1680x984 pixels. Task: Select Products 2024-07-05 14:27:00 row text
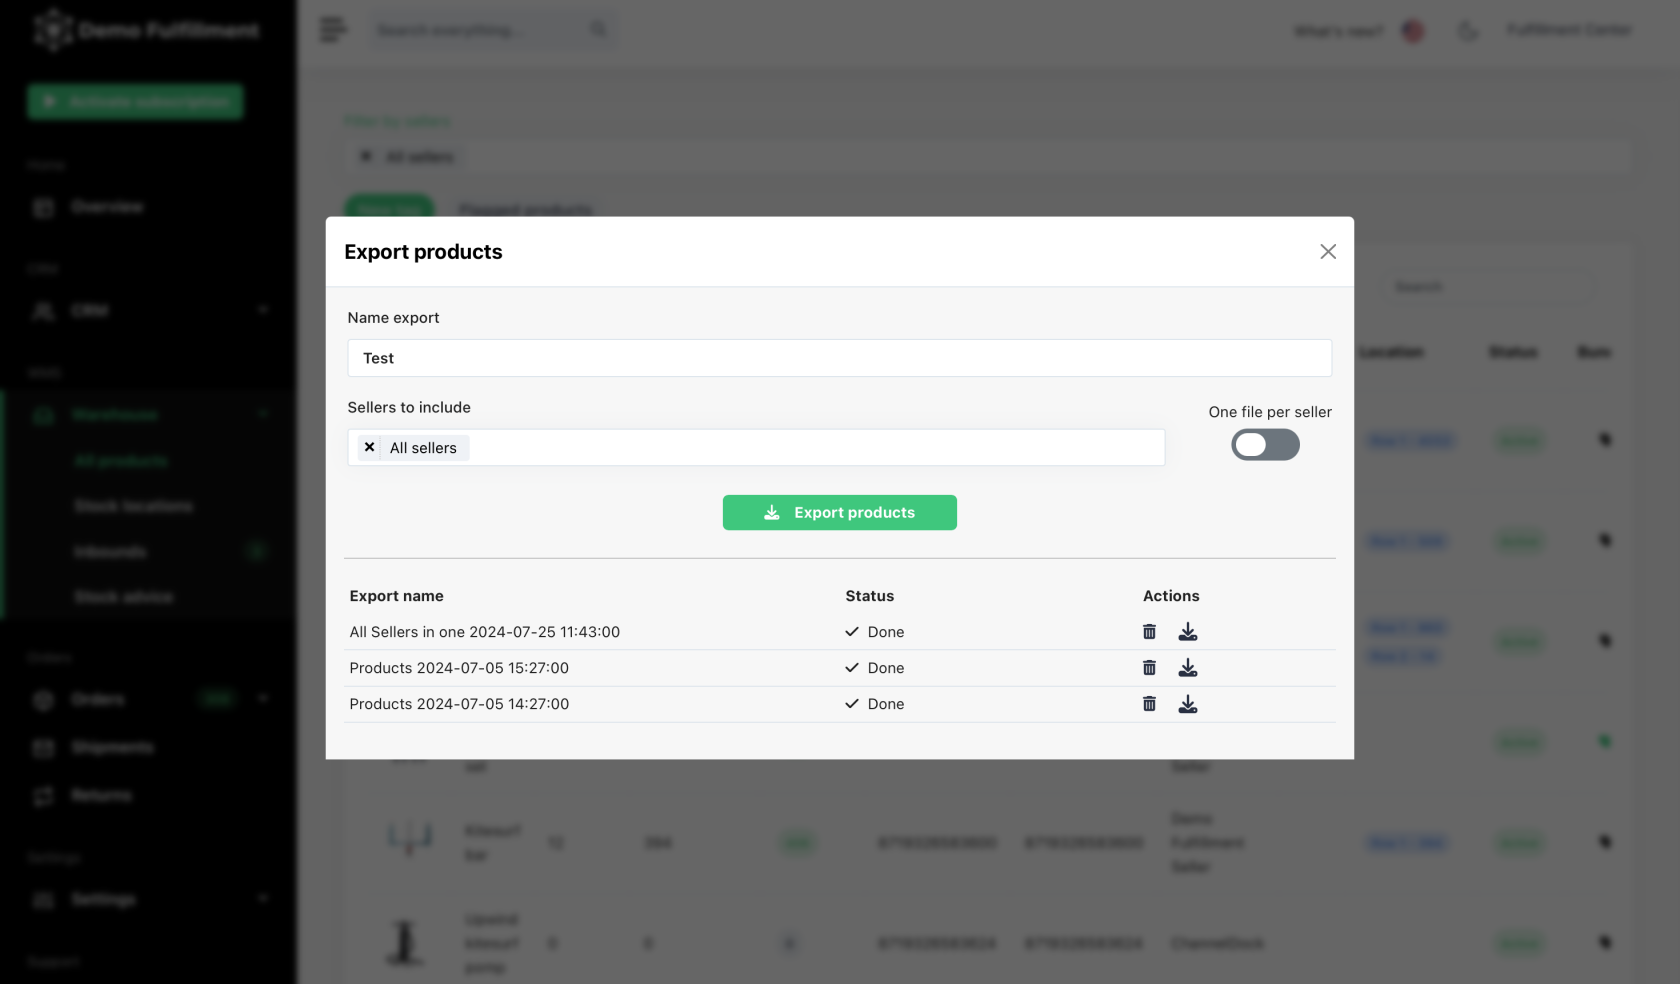pos(459,704)
